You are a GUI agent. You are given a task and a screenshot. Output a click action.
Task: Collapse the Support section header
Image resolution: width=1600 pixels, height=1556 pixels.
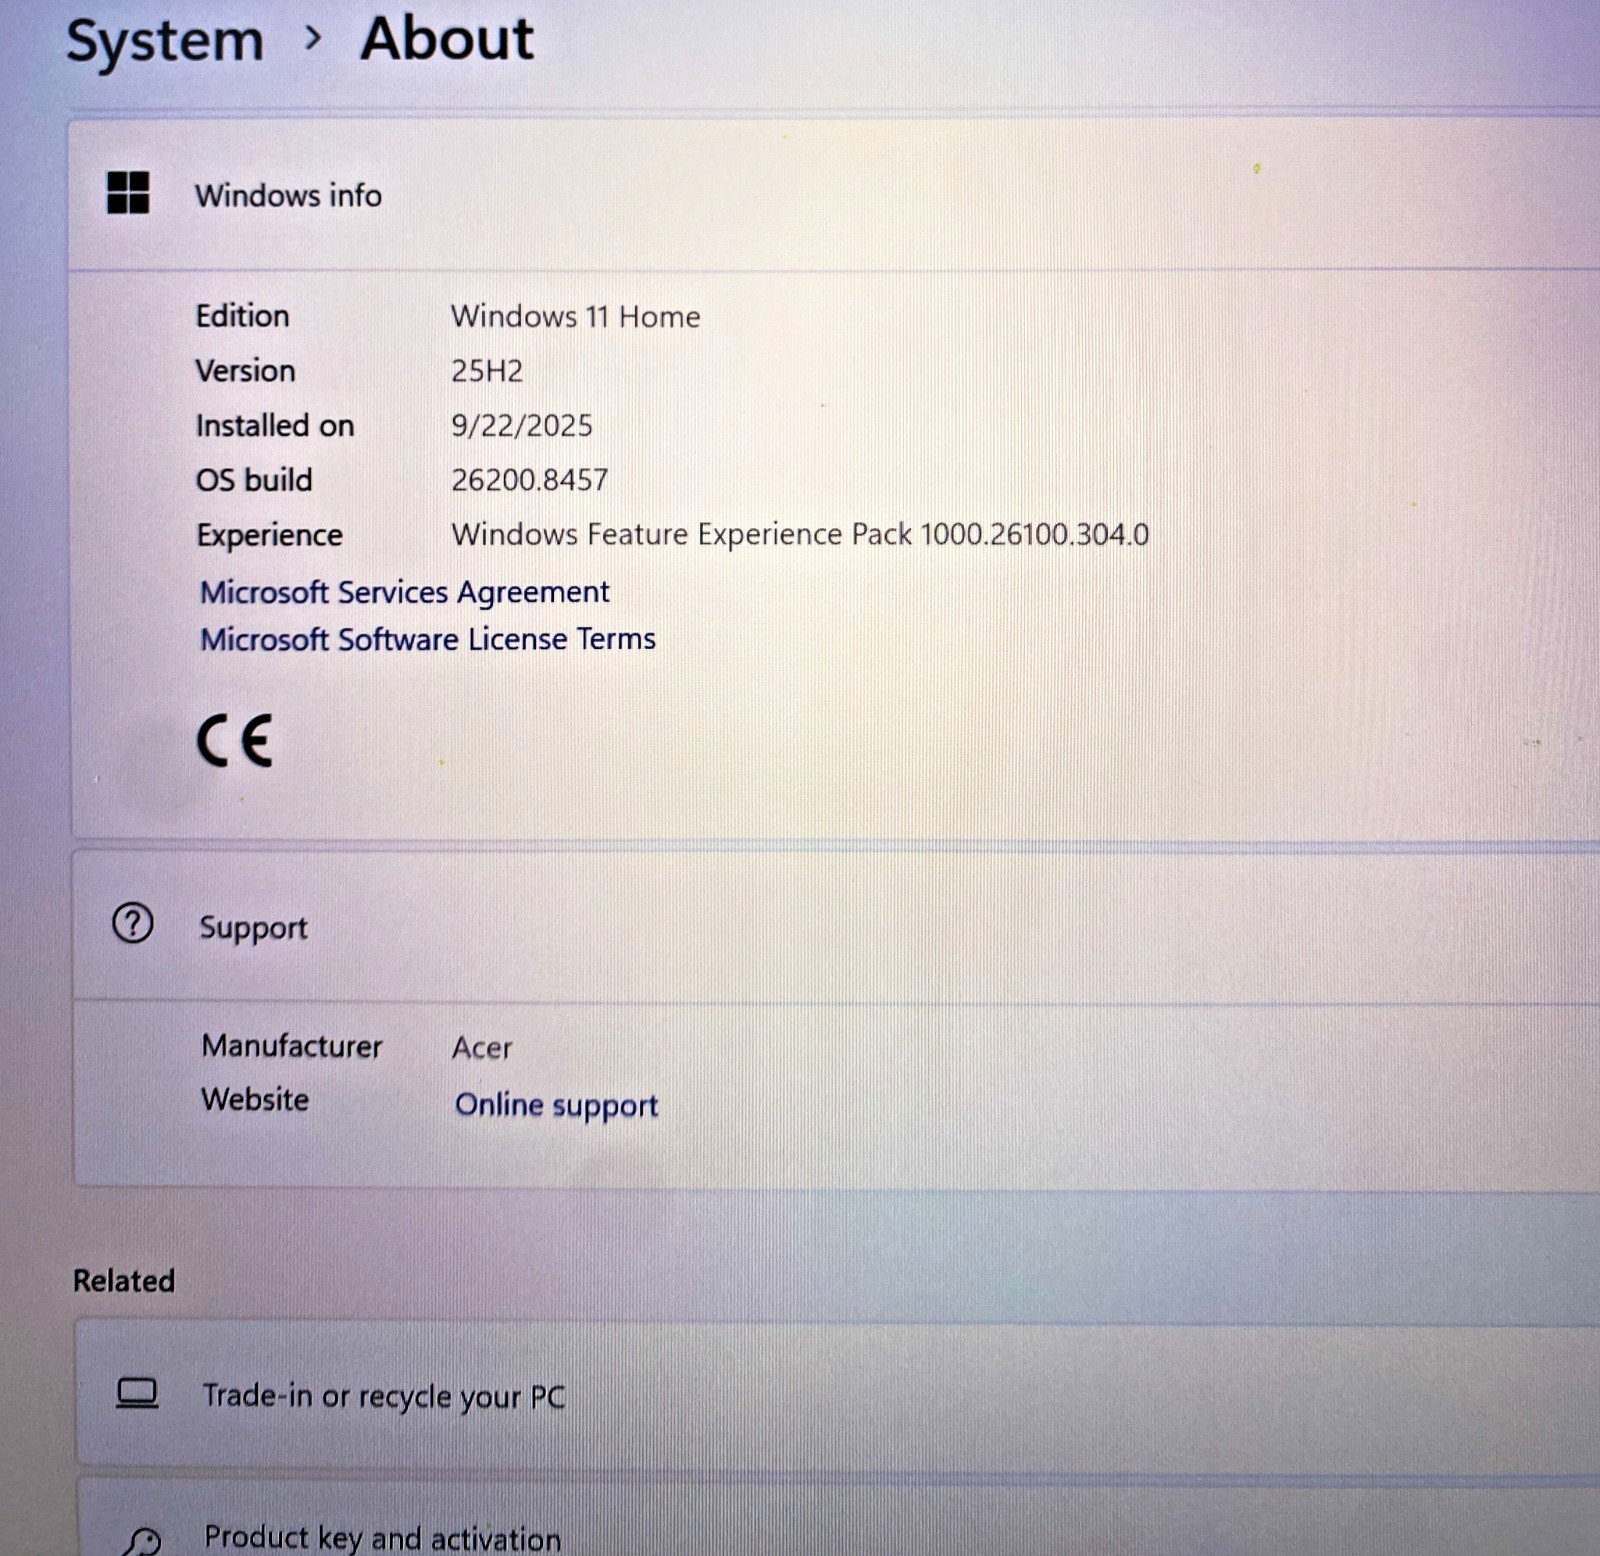pos(836,925)
